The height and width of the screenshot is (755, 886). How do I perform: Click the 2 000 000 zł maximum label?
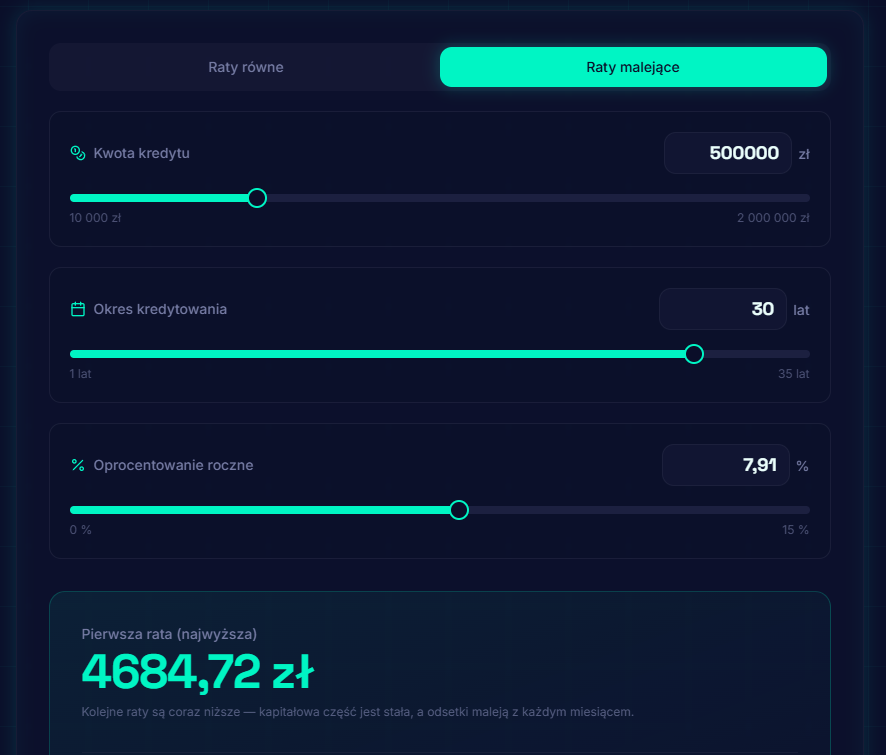773,218
